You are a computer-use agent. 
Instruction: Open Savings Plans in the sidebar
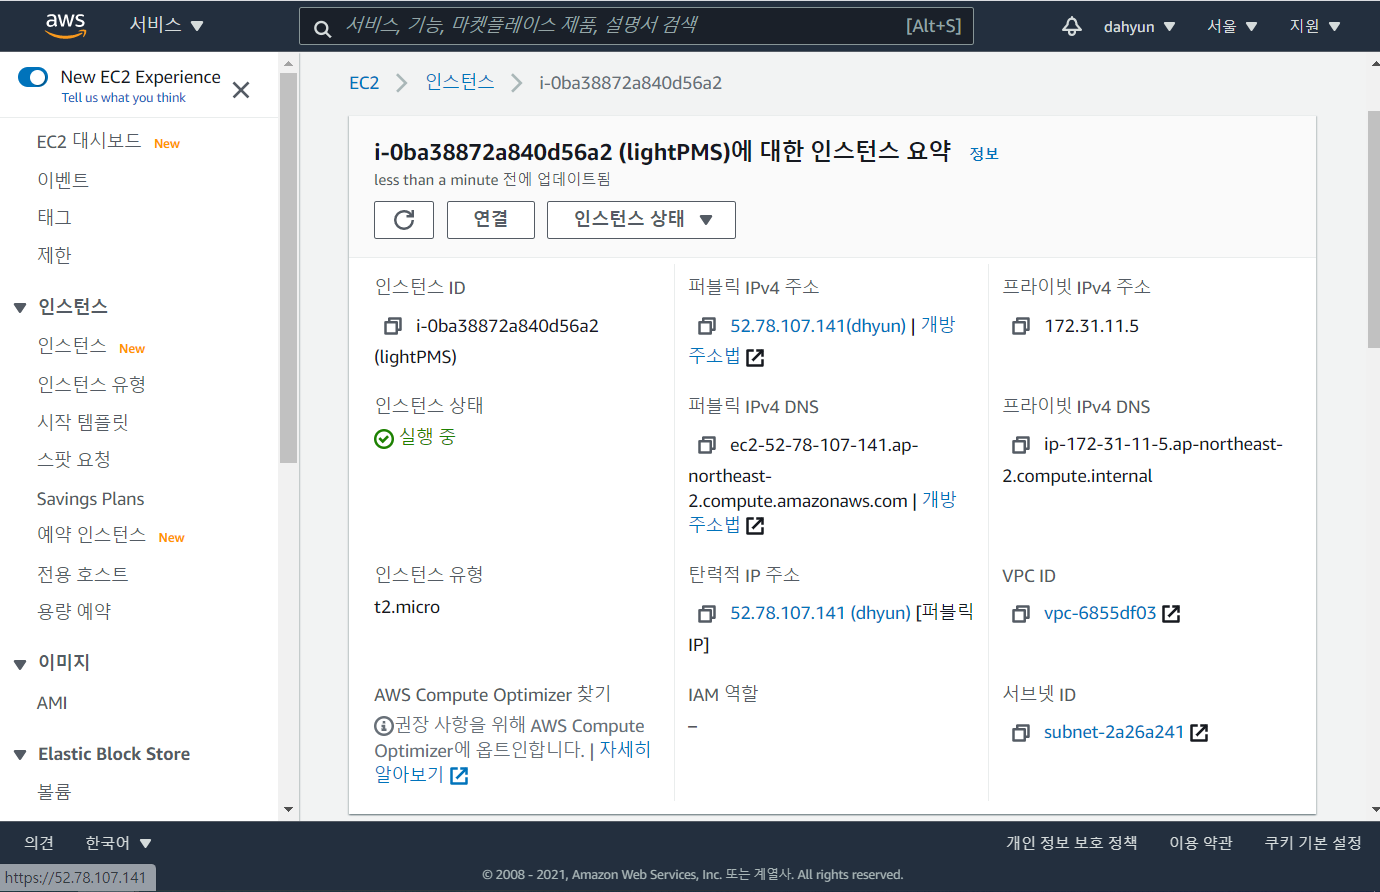(x=90, y=499)
